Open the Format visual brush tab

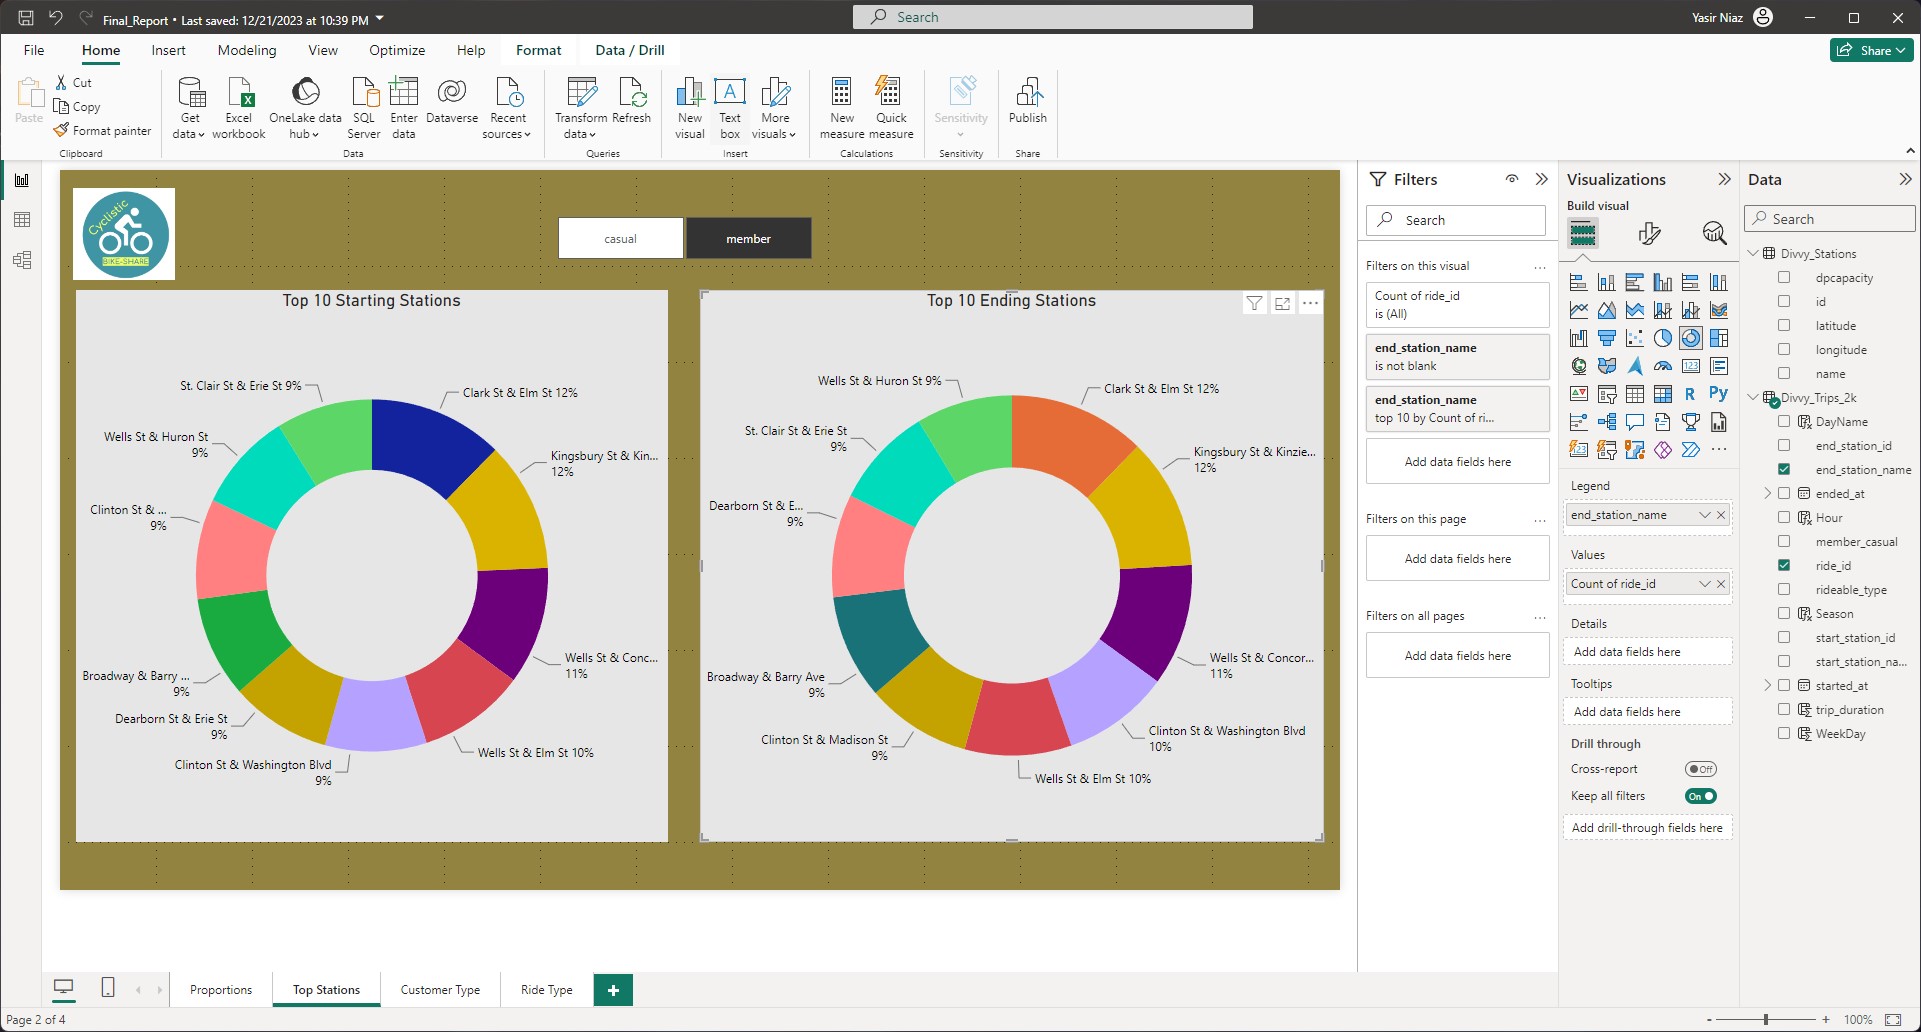[x=1649, y=233]
